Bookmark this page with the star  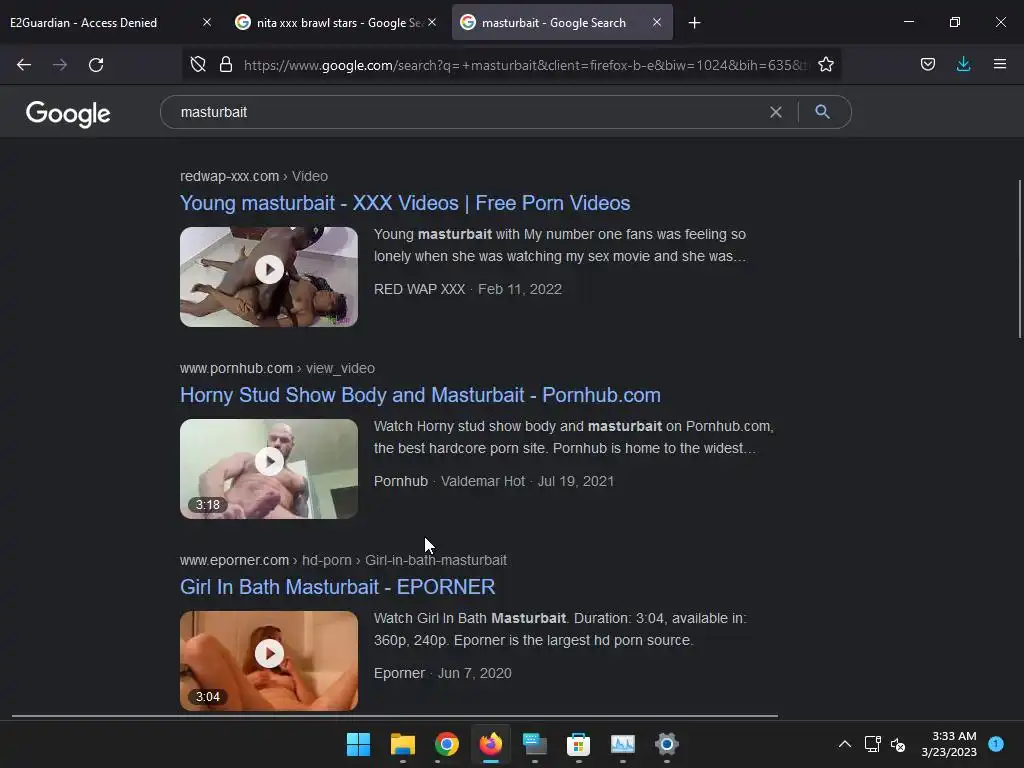(x=826, y=64)
